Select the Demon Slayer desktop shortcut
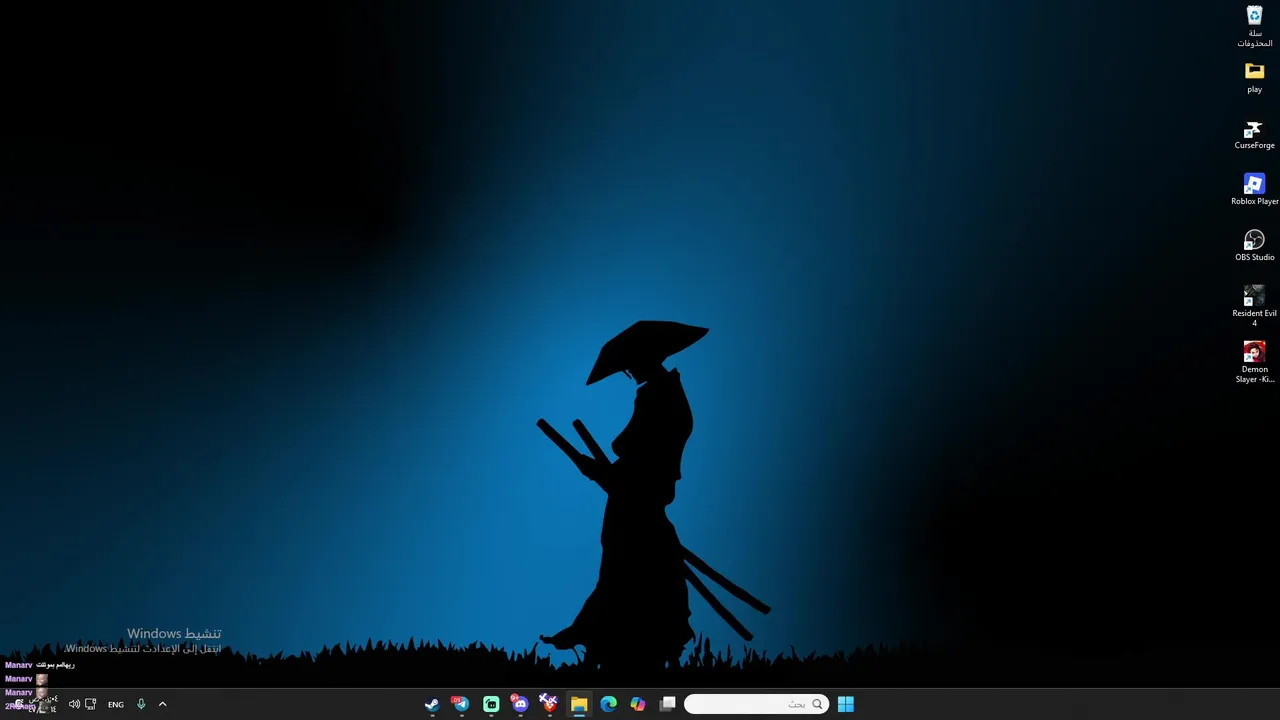 [x=1254, y=362]
